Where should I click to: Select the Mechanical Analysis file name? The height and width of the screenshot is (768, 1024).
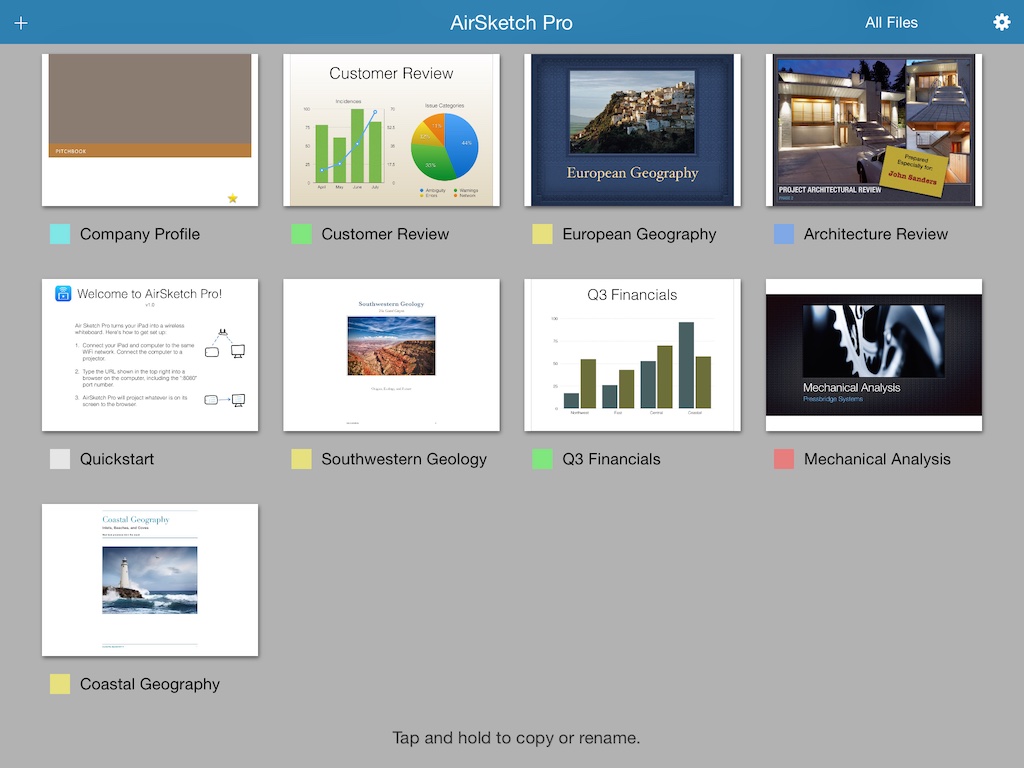(877, 460)
